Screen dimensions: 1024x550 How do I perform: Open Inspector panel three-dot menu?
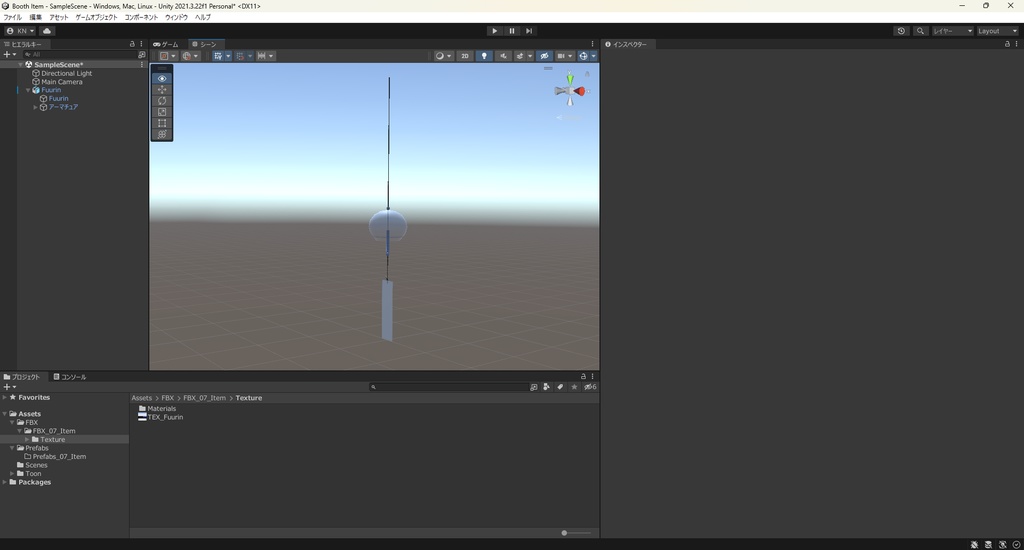tap(1016, 44)
